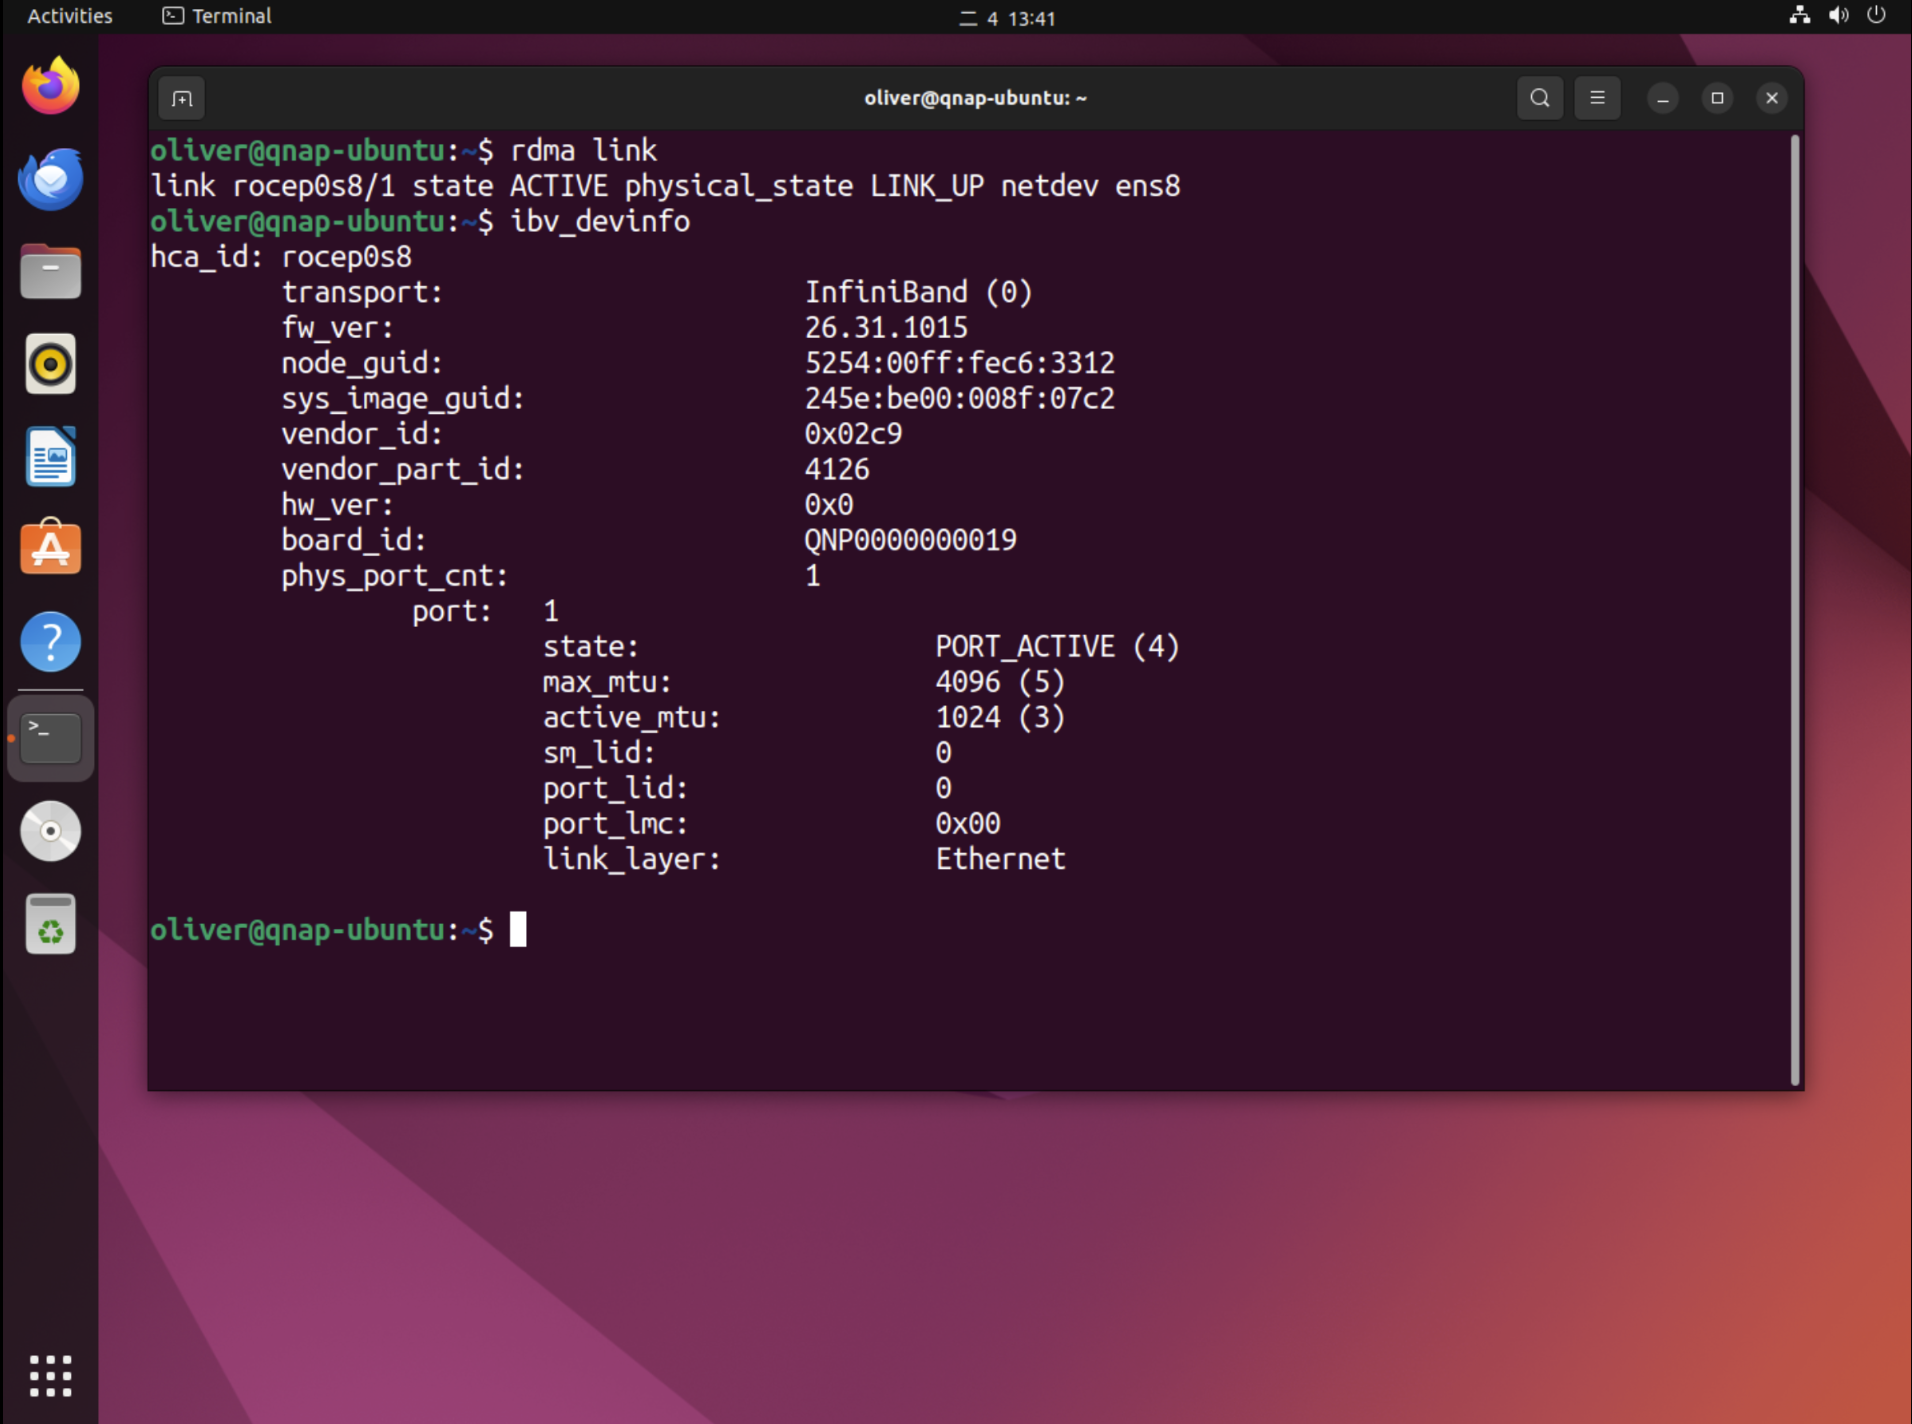
Task: Open network status in the top bar
Action: [x=1799, y=16]
